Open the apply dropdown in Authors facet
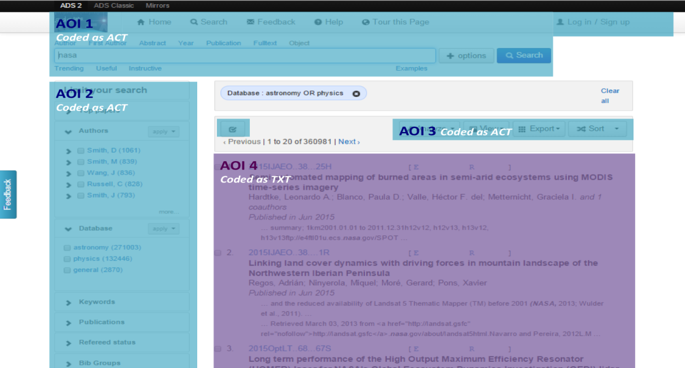Viewport: 685px width, 368px height. [x=163, y=132]
